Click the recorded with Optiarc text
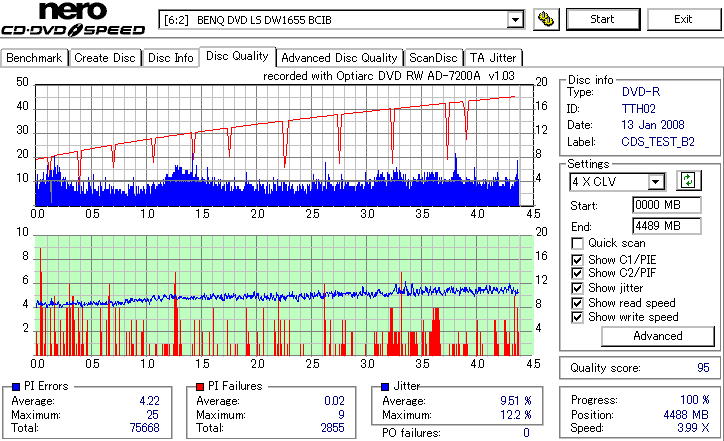Viewport: 724px width, 441px height. point(389,76)
